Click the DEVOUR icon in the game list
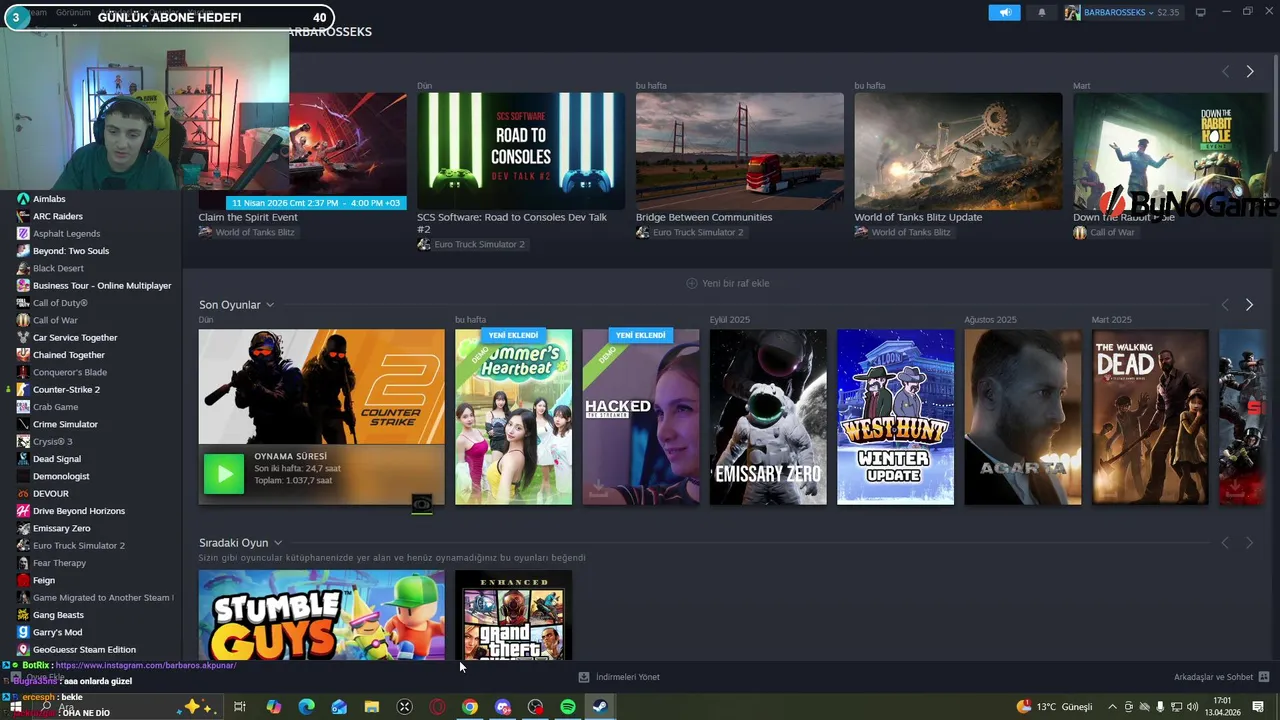Image resolution: width=1280 pixels, height=720 pixels. click(23, 493)
